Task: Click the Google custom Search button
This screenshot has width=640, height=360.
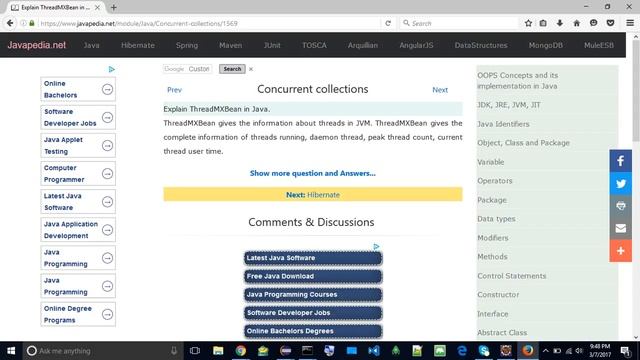Action: point(232,69)
